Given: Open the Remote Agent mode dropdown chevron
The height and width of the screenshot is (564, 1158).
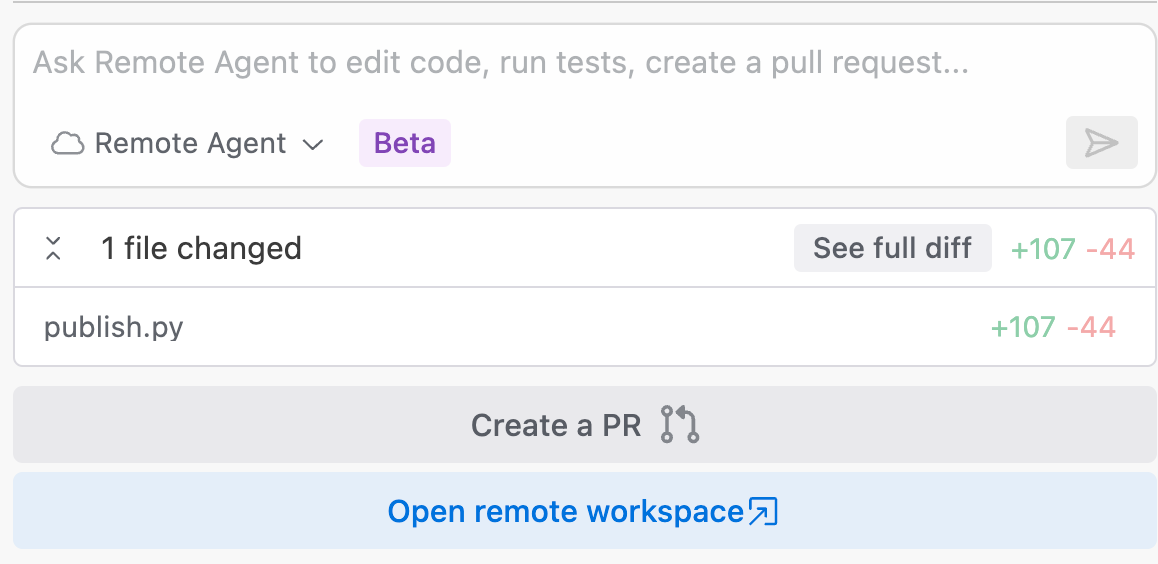Looking at the screenshot, I should [x=313, y=144].
